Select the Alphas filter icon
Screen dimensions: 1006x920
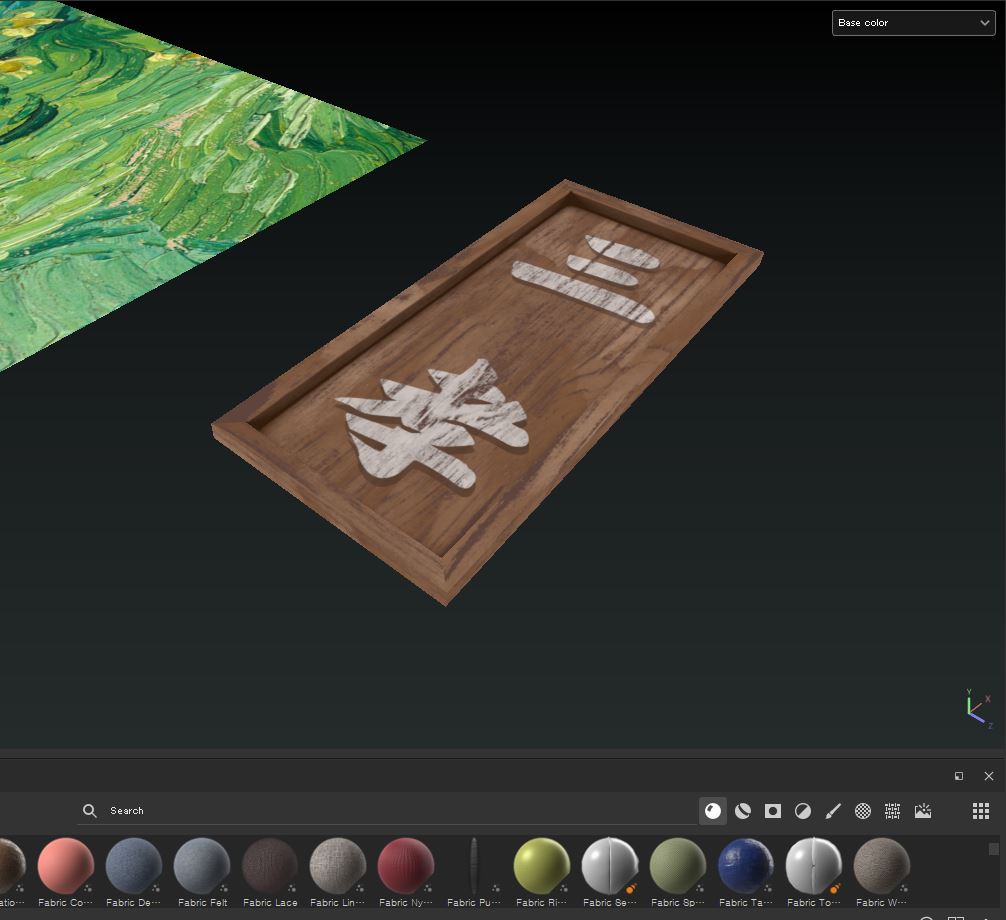[863, 811]
